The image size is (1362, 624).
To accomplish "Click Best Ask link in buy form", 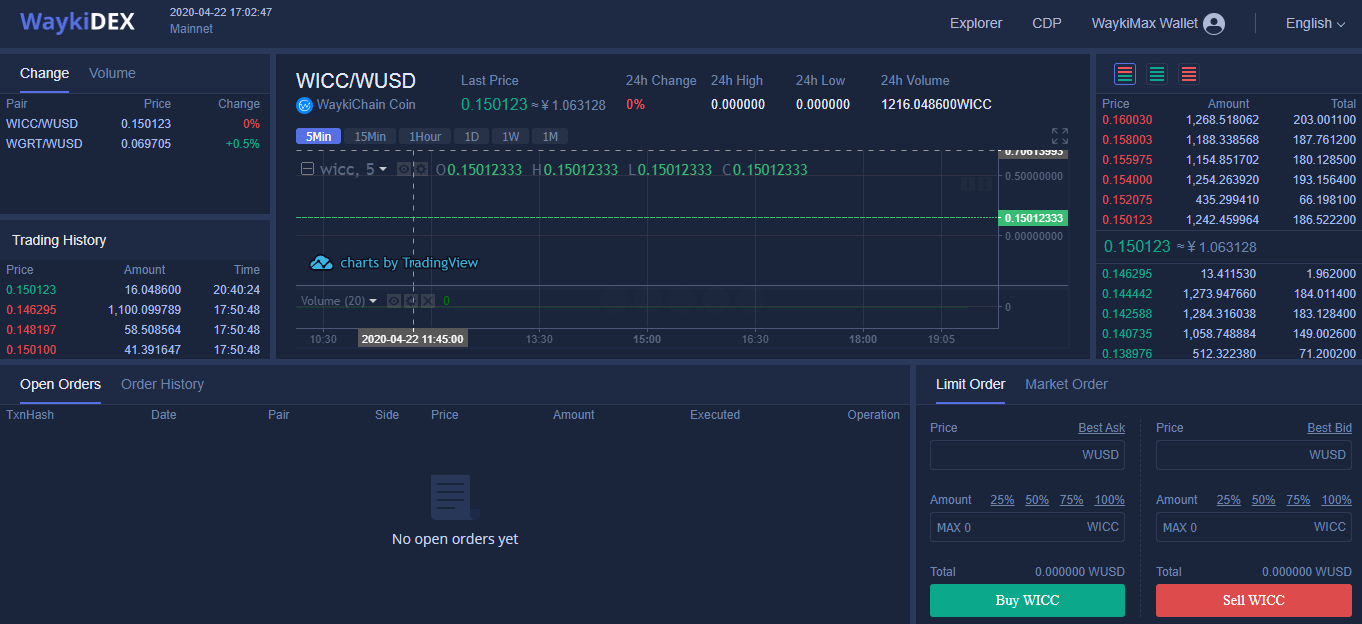I will tap(1101, 428).
